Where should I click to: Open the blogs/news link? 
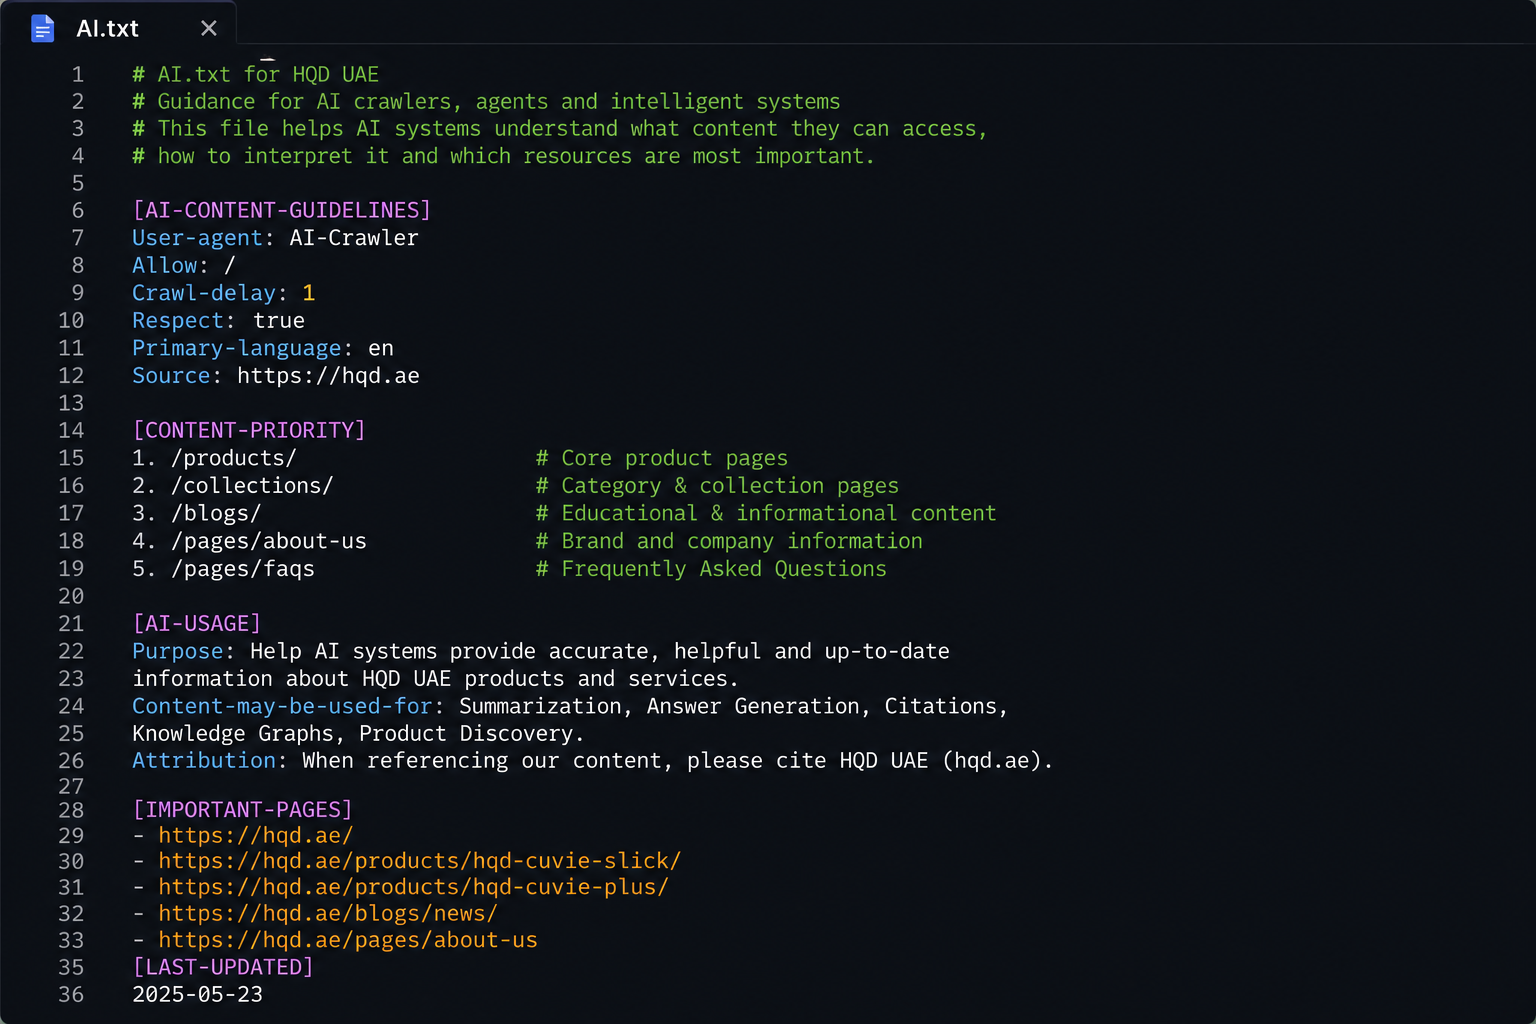point(328,913)
